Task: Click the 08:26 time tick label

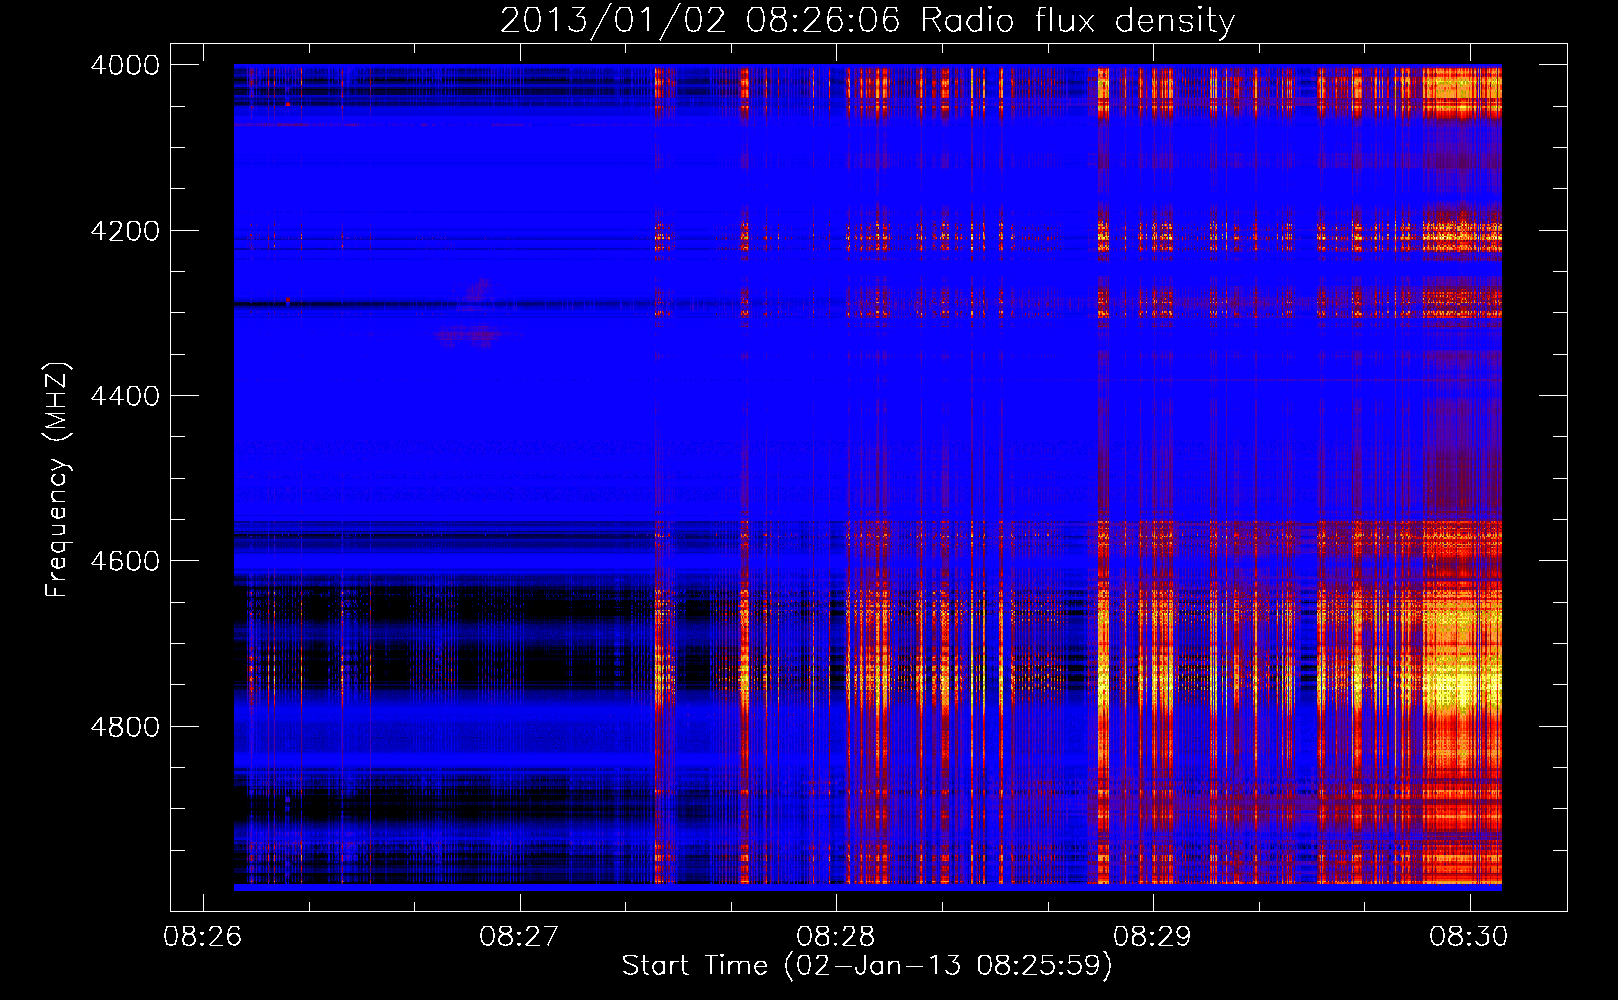Action: pyautogui.click(x=203, y=937)
